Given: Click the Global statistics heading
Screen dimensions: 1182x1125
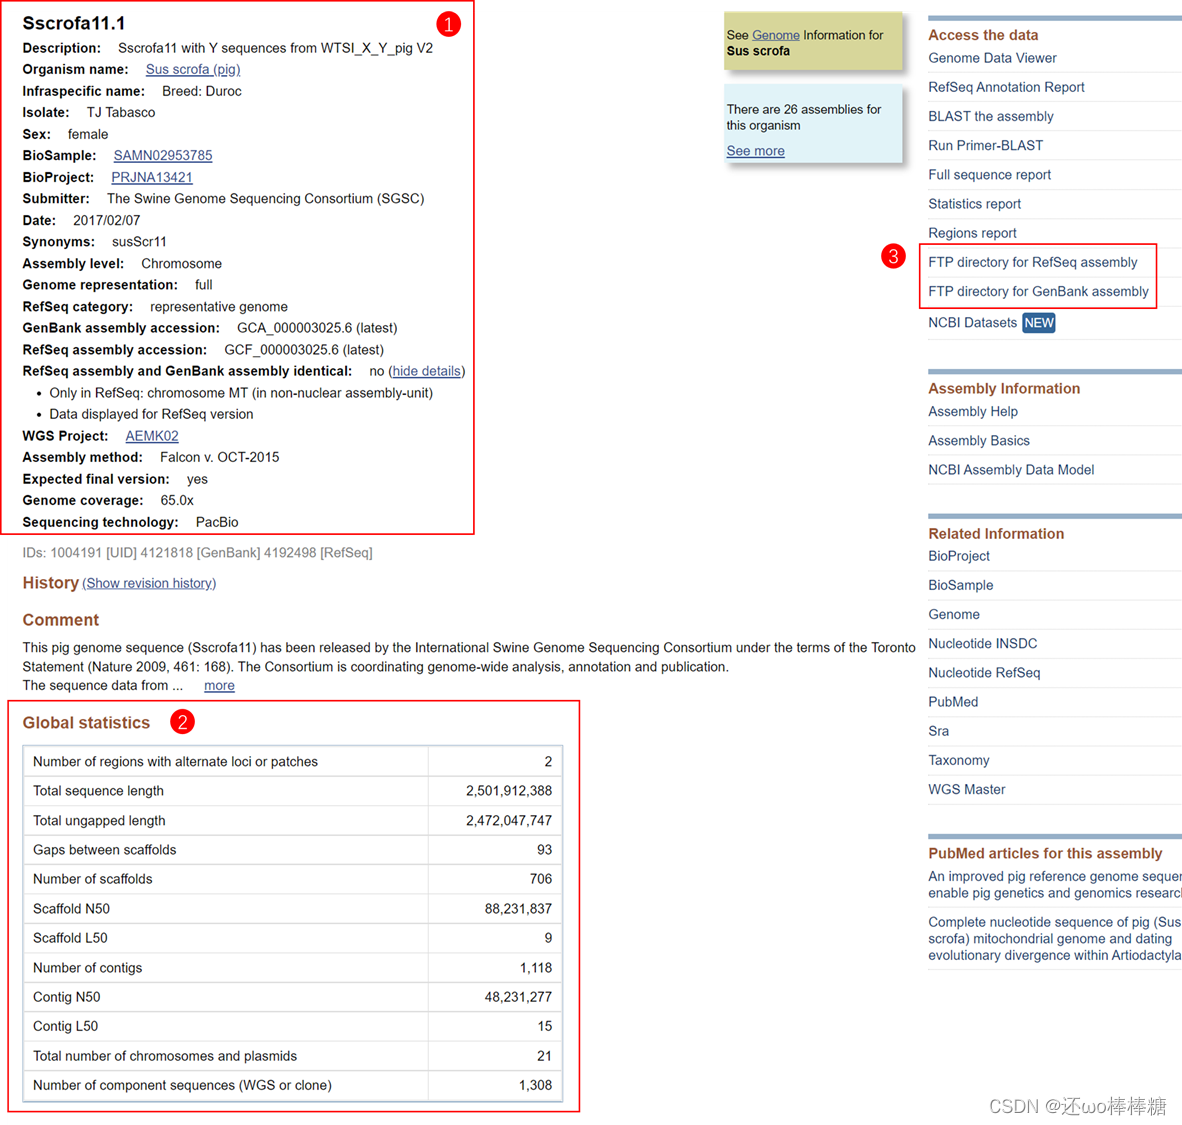Looking at the screenshot, I should (86, 722).
